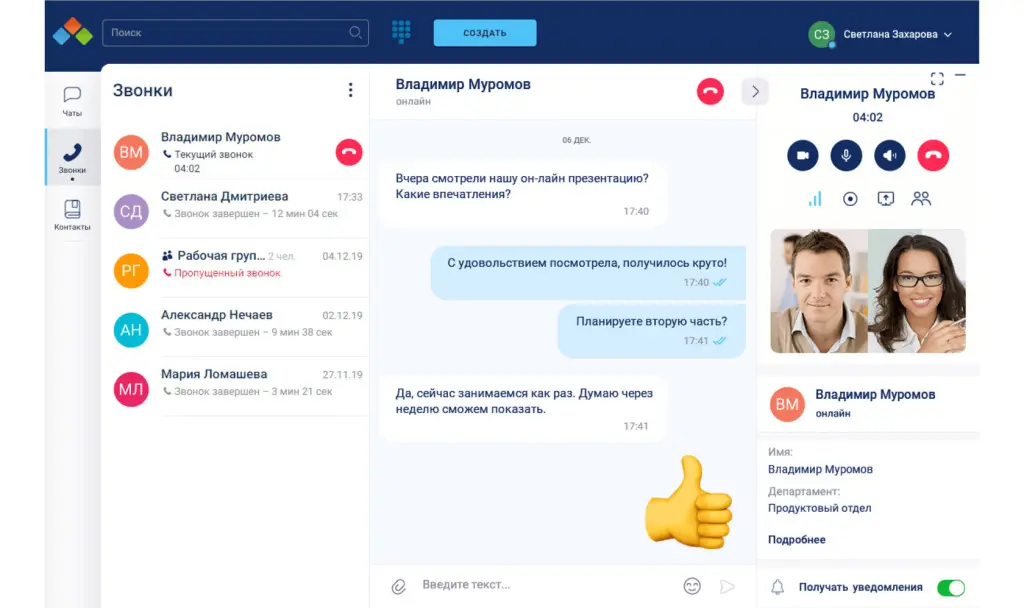Viewport: 1024px width, 608px height.
Task: Open the dial pad grid icon
Action: pyautogui.click(x=401, y=31)
